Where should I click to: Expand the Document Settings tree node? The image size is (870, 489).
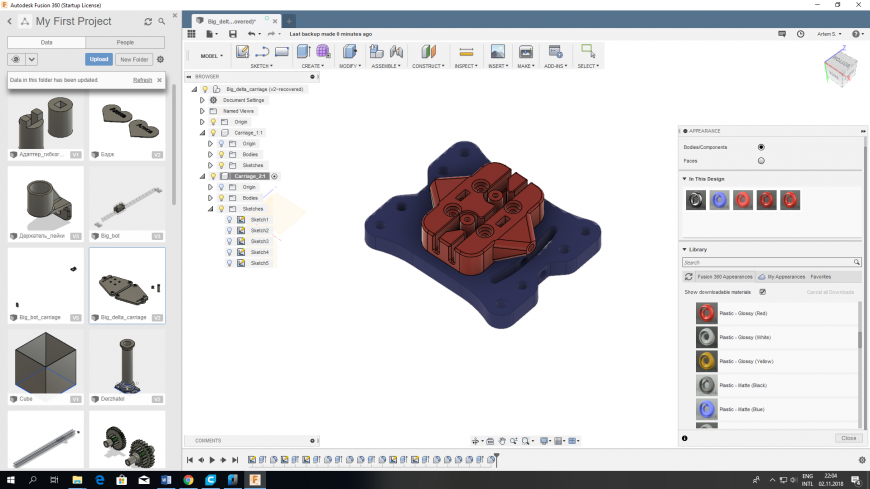[203, 100]
